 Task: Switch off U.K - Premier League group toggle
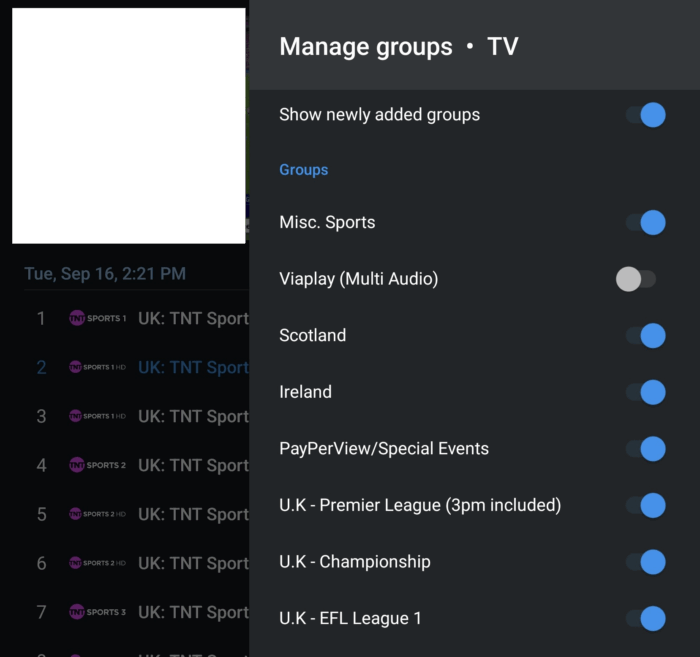point(645,505)
